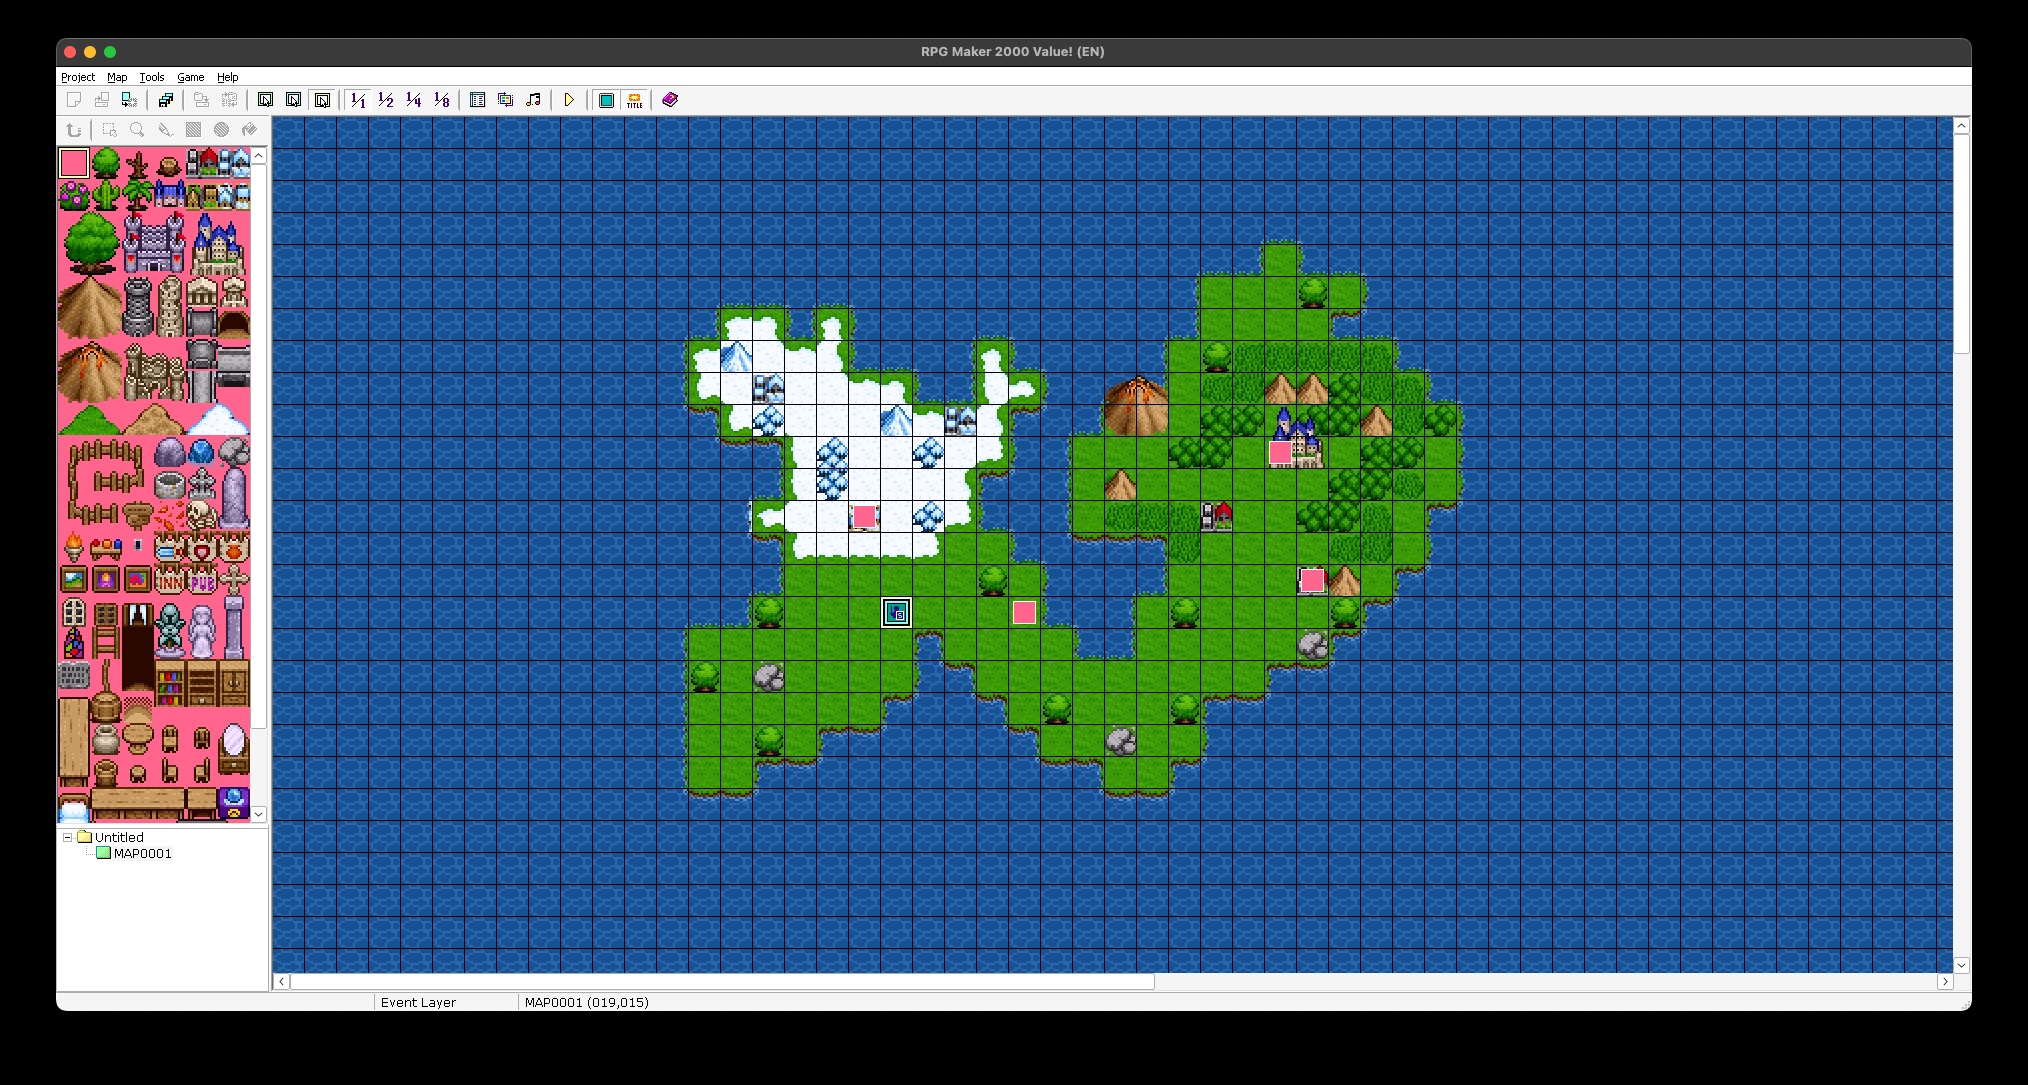
Task: Enable the Title screen display option
Action: point(635,99)
